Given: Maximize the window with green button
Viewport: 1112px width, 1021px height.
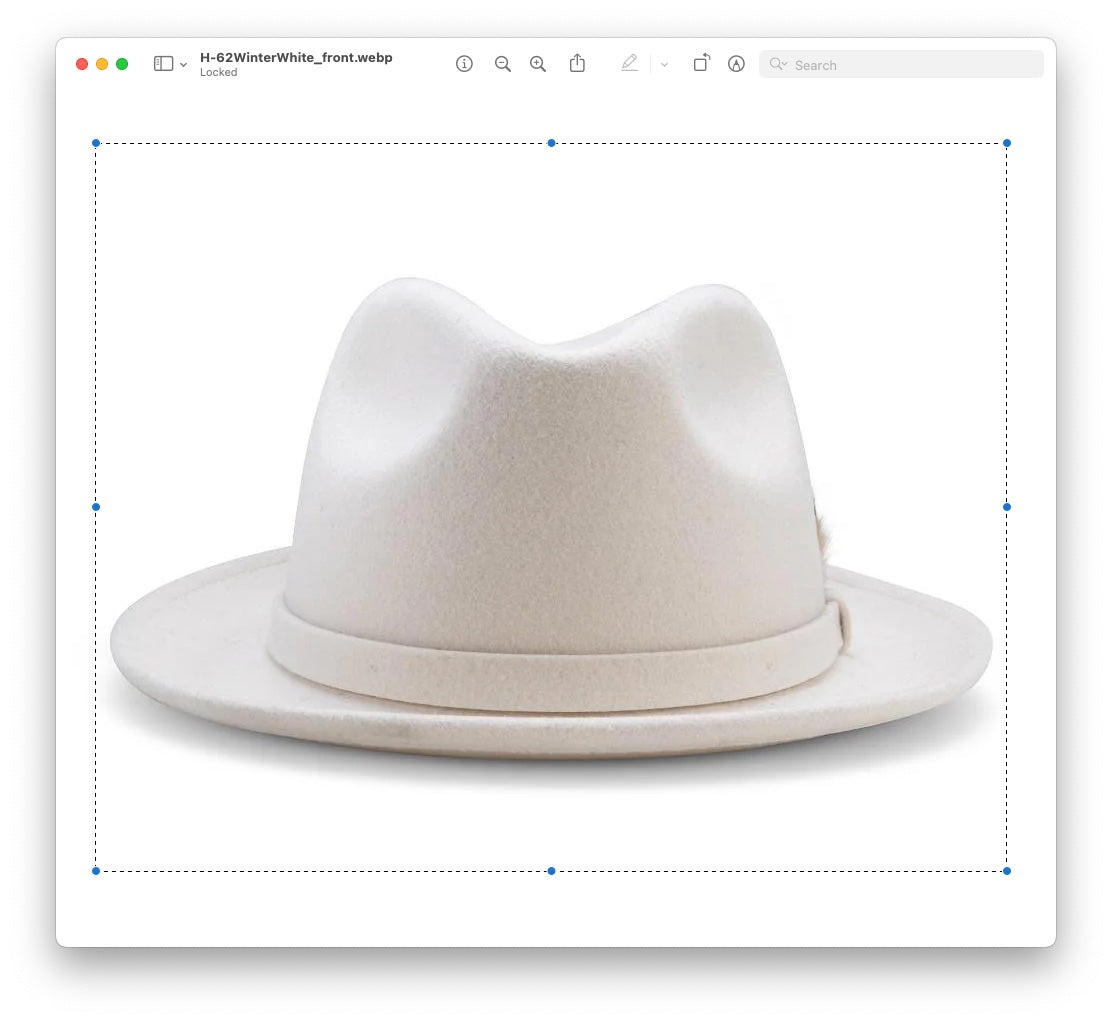Looking at the screenshot, I should [122, 64].
